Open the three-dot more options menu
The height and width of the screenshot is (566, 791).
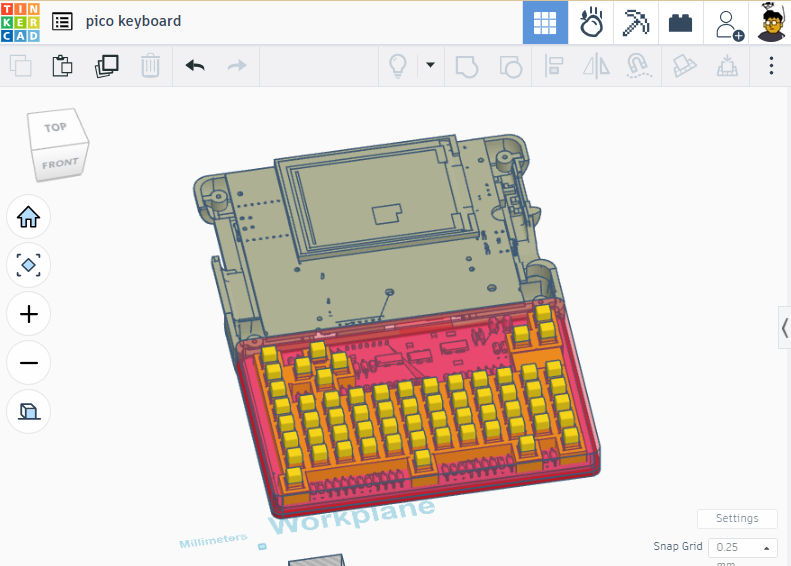click(771, 66)
